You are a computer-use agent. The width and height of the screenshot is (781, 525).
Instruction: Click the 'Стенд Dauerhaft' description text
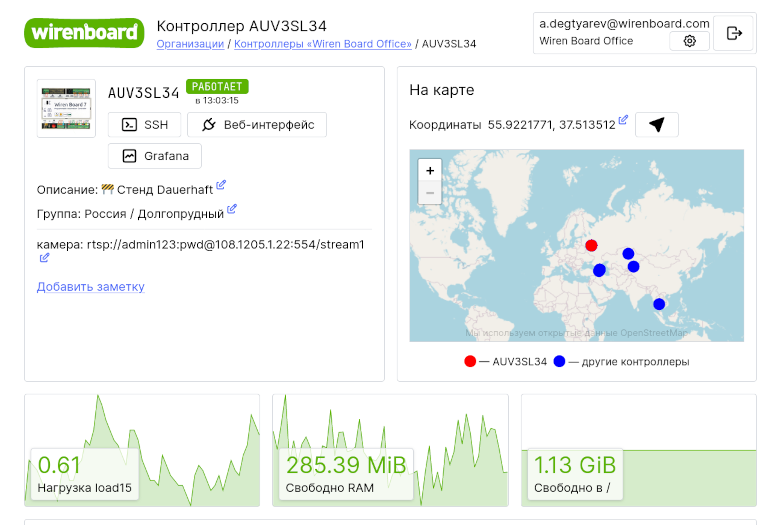(x=165, y=190)
